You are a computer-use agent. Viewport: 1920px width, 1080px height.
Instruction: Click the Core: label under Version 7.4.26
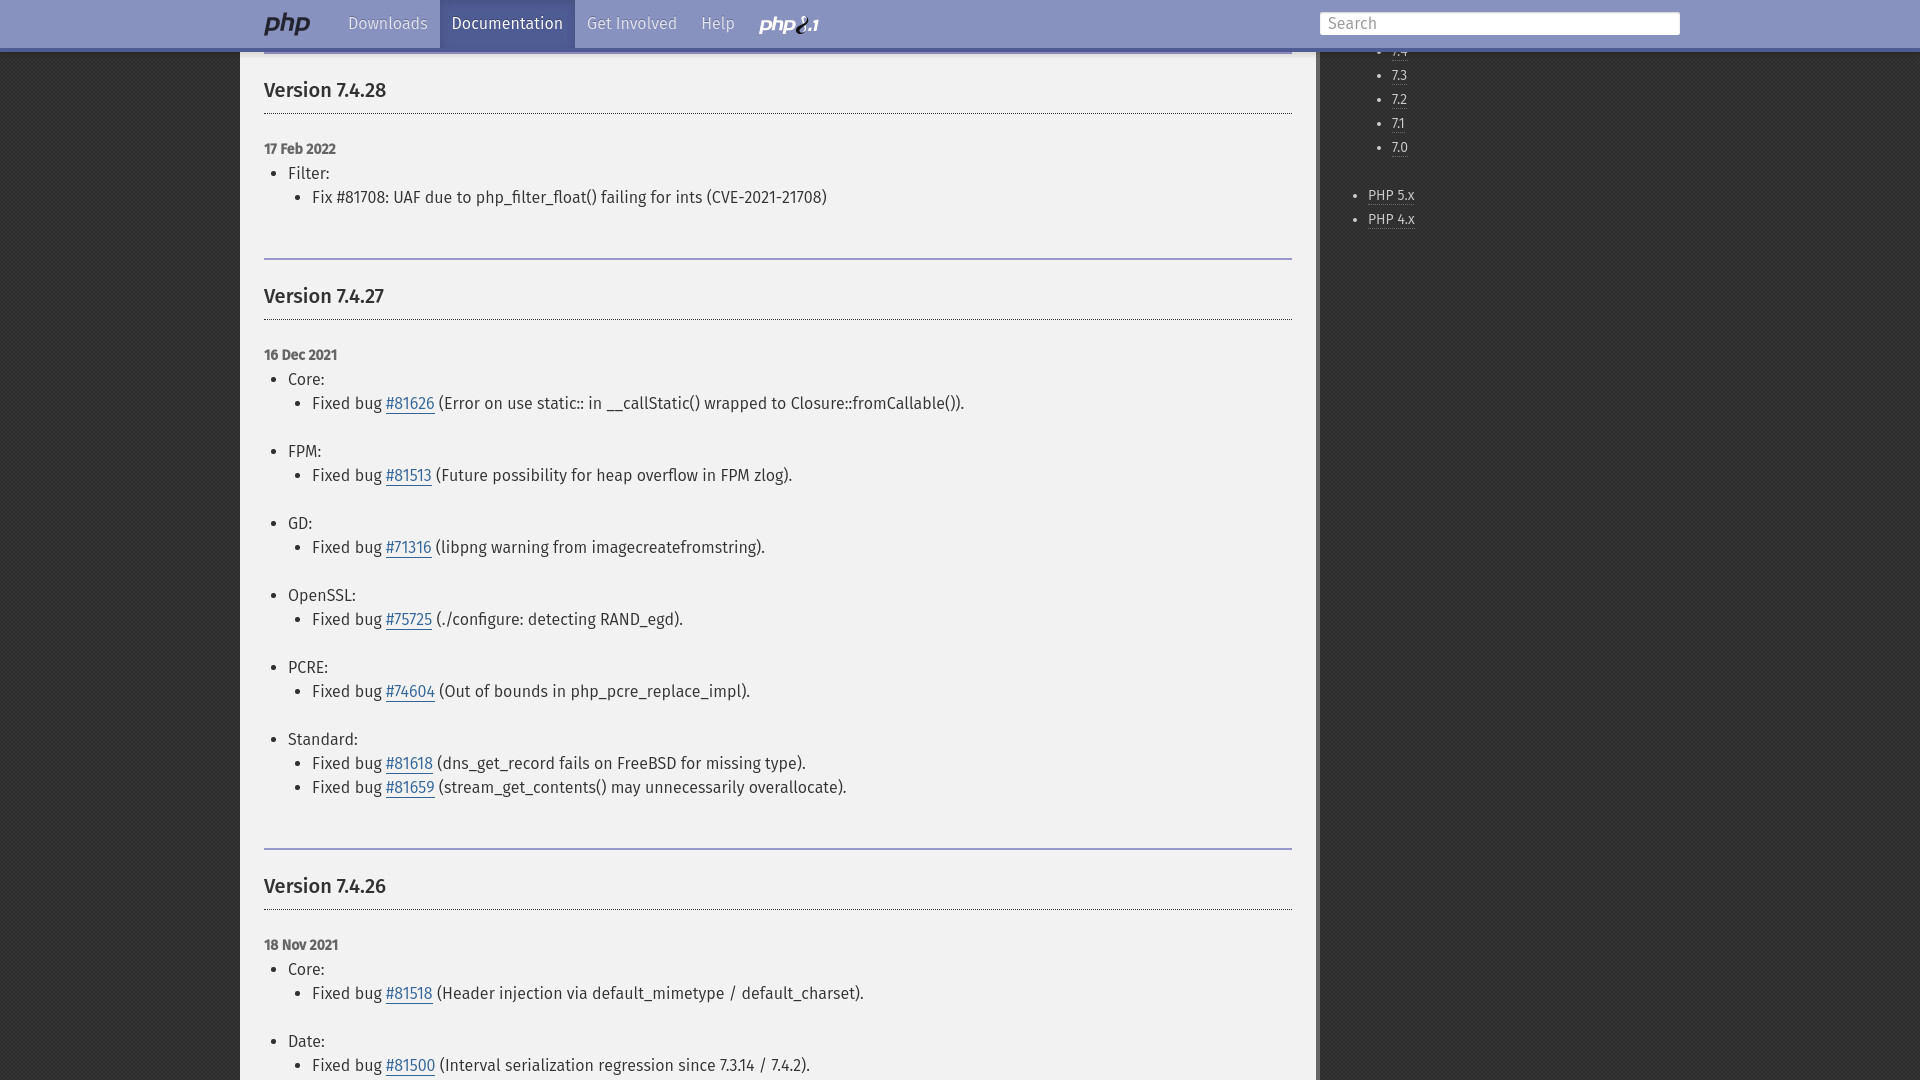coord(306,970)
